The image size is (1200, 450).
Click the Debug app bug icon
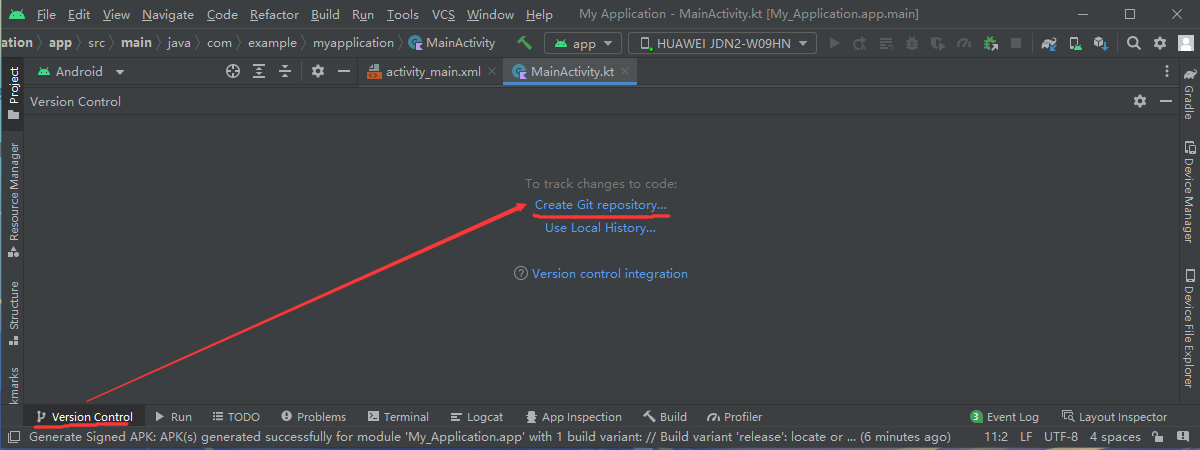912,43
